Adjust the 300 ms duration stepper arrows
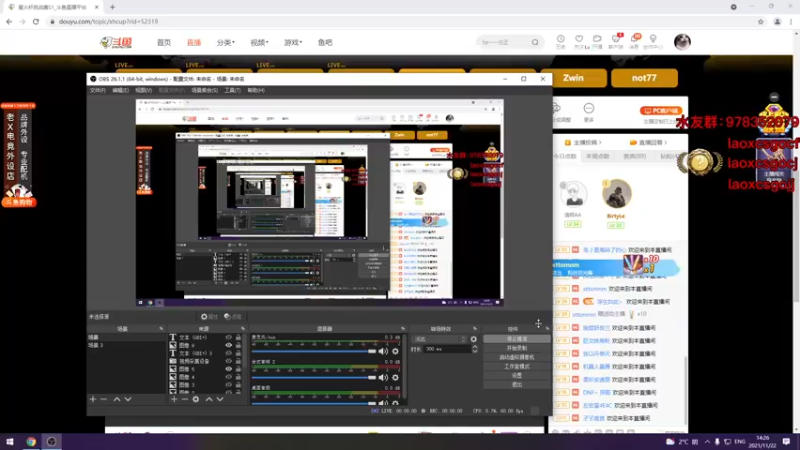This screenshot has height=450, width=800. [x=475, y=349]
